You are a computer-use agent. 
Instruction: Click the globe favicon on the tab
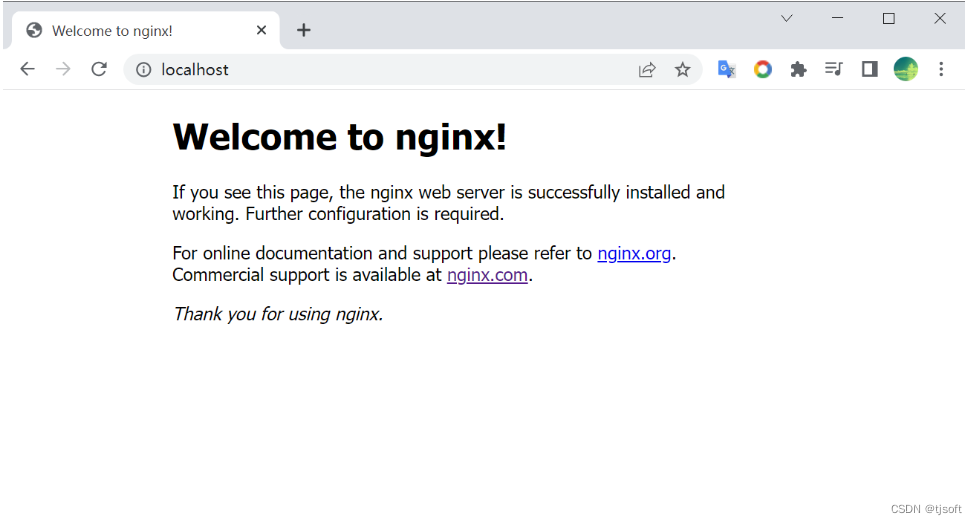click(x=34, y=31)
